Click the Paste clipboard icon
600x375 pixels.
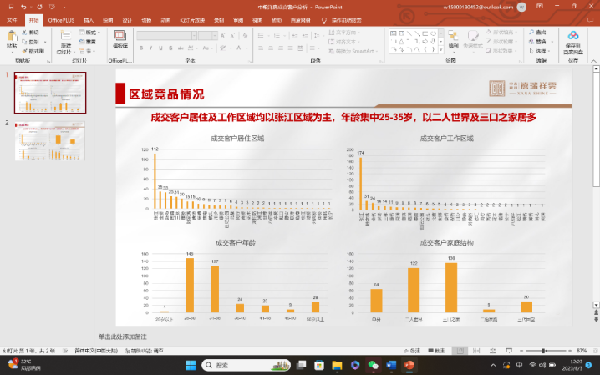pyautogui.click(x=12, y=38)
